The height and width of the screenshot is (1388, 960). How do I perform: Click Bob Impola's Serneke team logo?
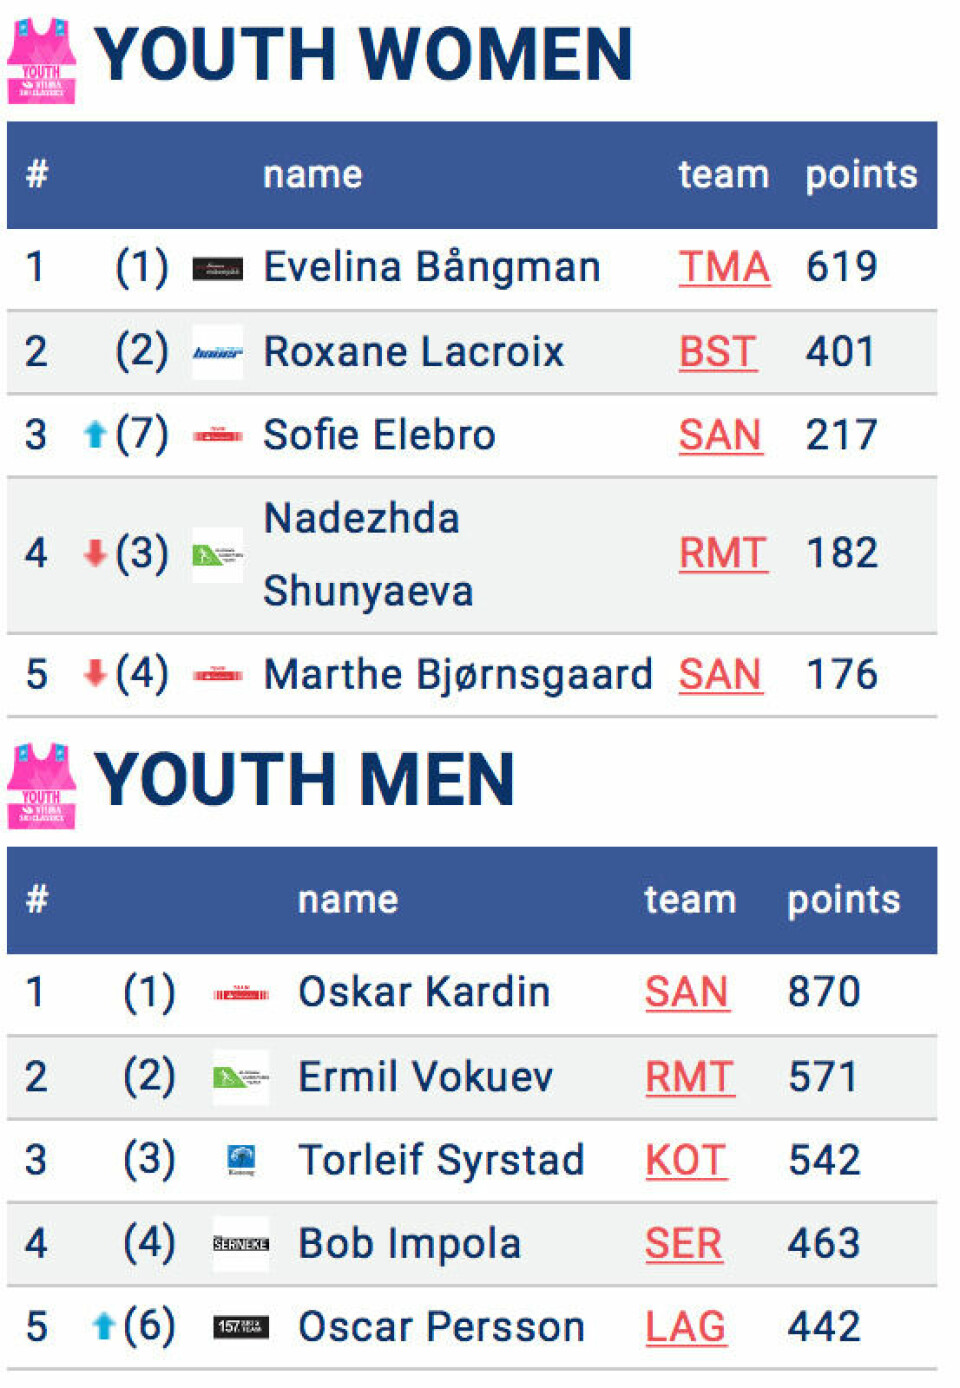click(241, 1244)
